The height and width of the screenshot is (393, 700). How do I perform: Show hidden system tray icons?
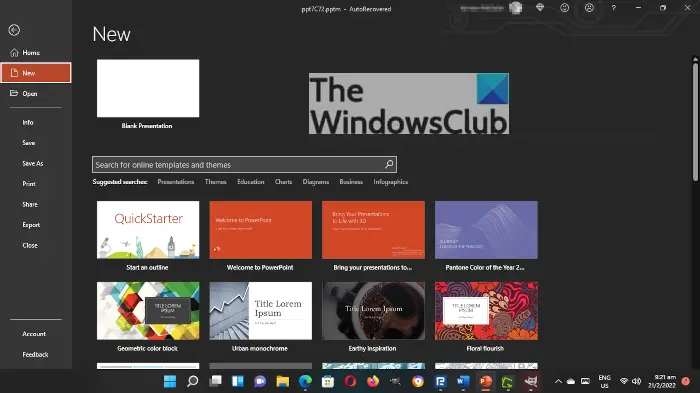(x=558, y=381)
